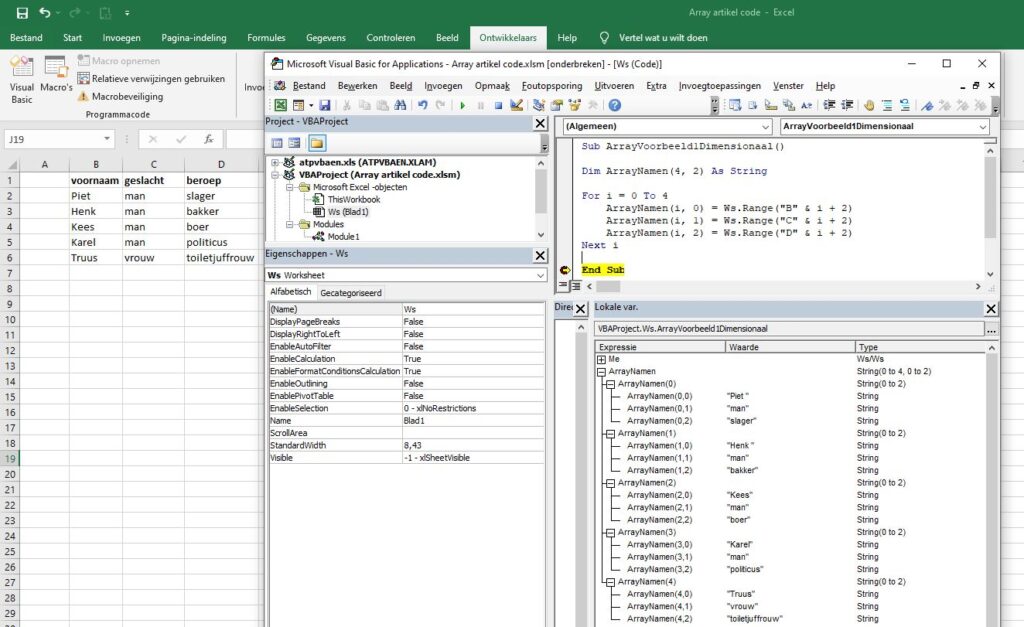
Task: Click the Reset stop icon in VBA toolbar
Action: pos(498,105)
